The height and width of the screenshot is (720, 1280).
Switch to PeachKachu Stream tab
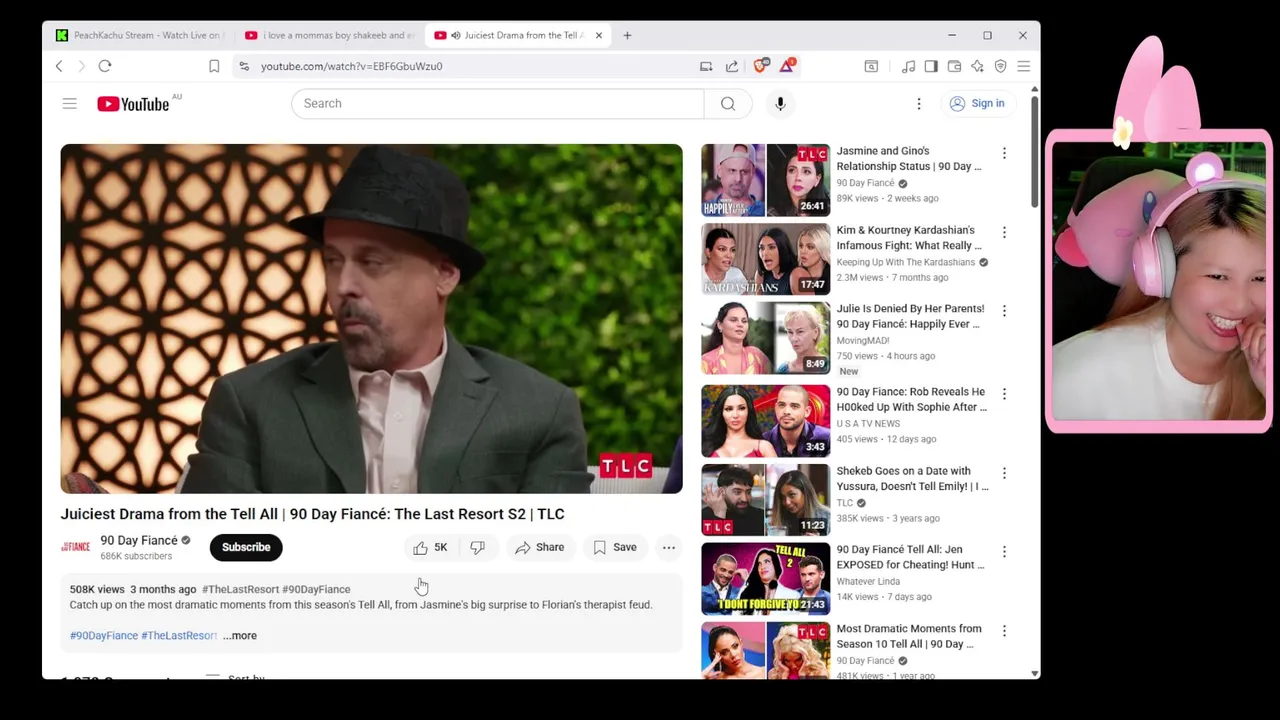pyautogui.click(x=138, y=35)
